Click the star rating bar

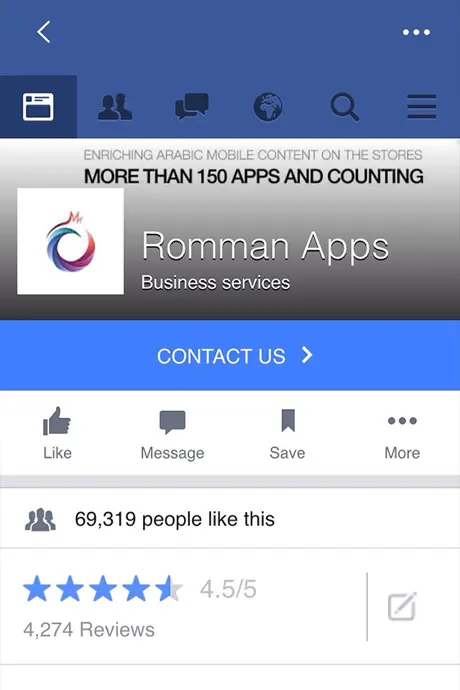click(103, 589)
